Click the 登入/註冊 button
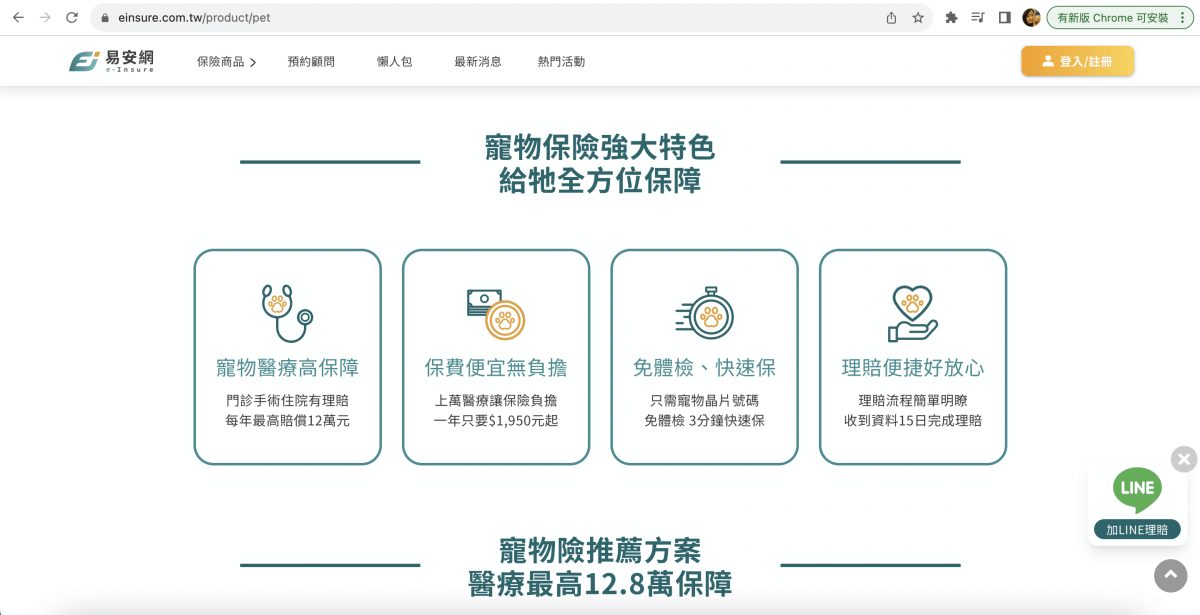The height and width of the screenshot is (615, 1200). [1077, 61]
